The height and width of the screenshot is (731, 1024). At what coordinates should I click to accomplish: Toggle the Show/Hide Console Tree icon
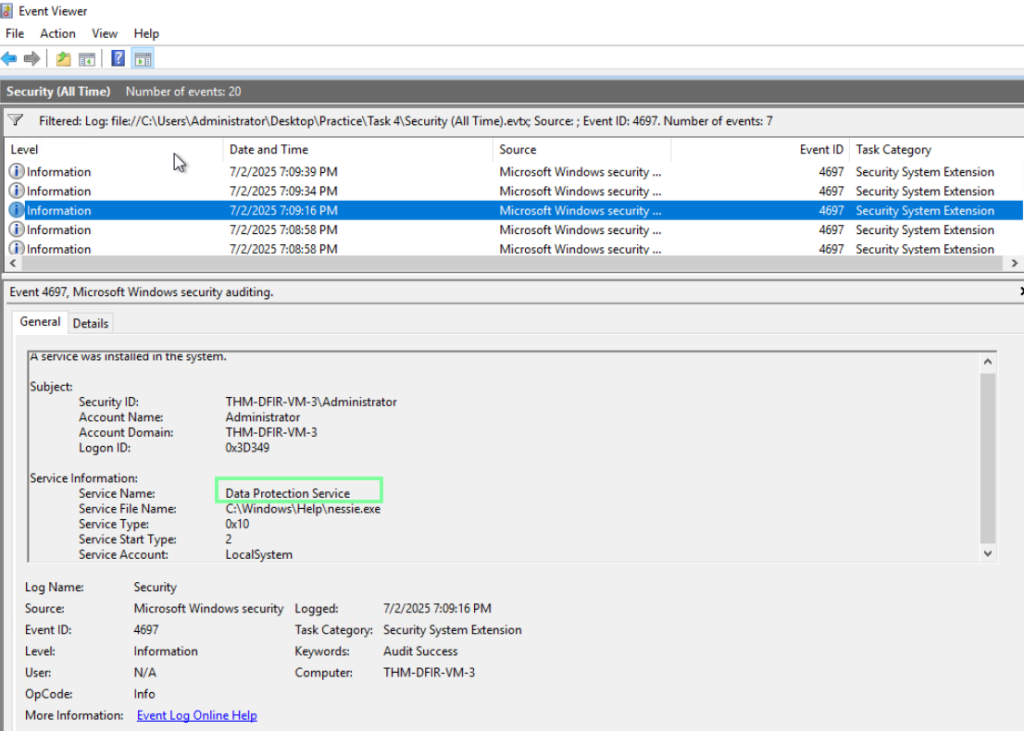pyautogui.click(x=87, y=59)
